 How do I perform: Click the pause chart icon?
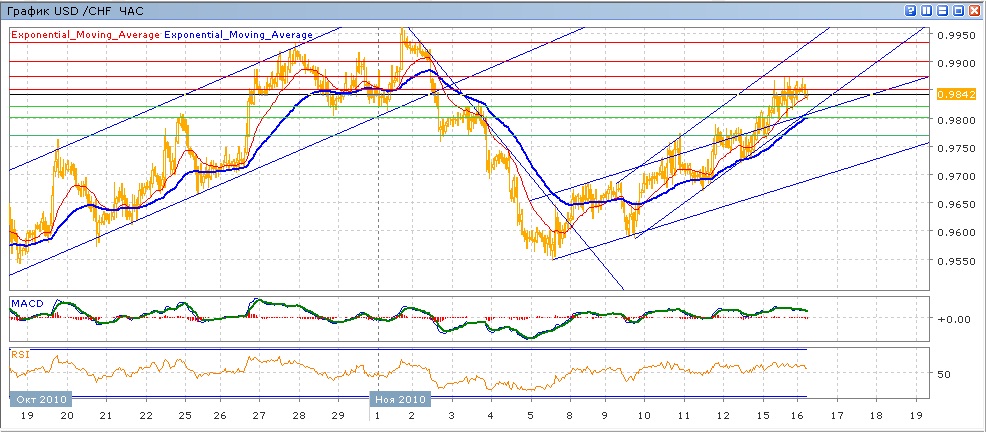point(927,10)
